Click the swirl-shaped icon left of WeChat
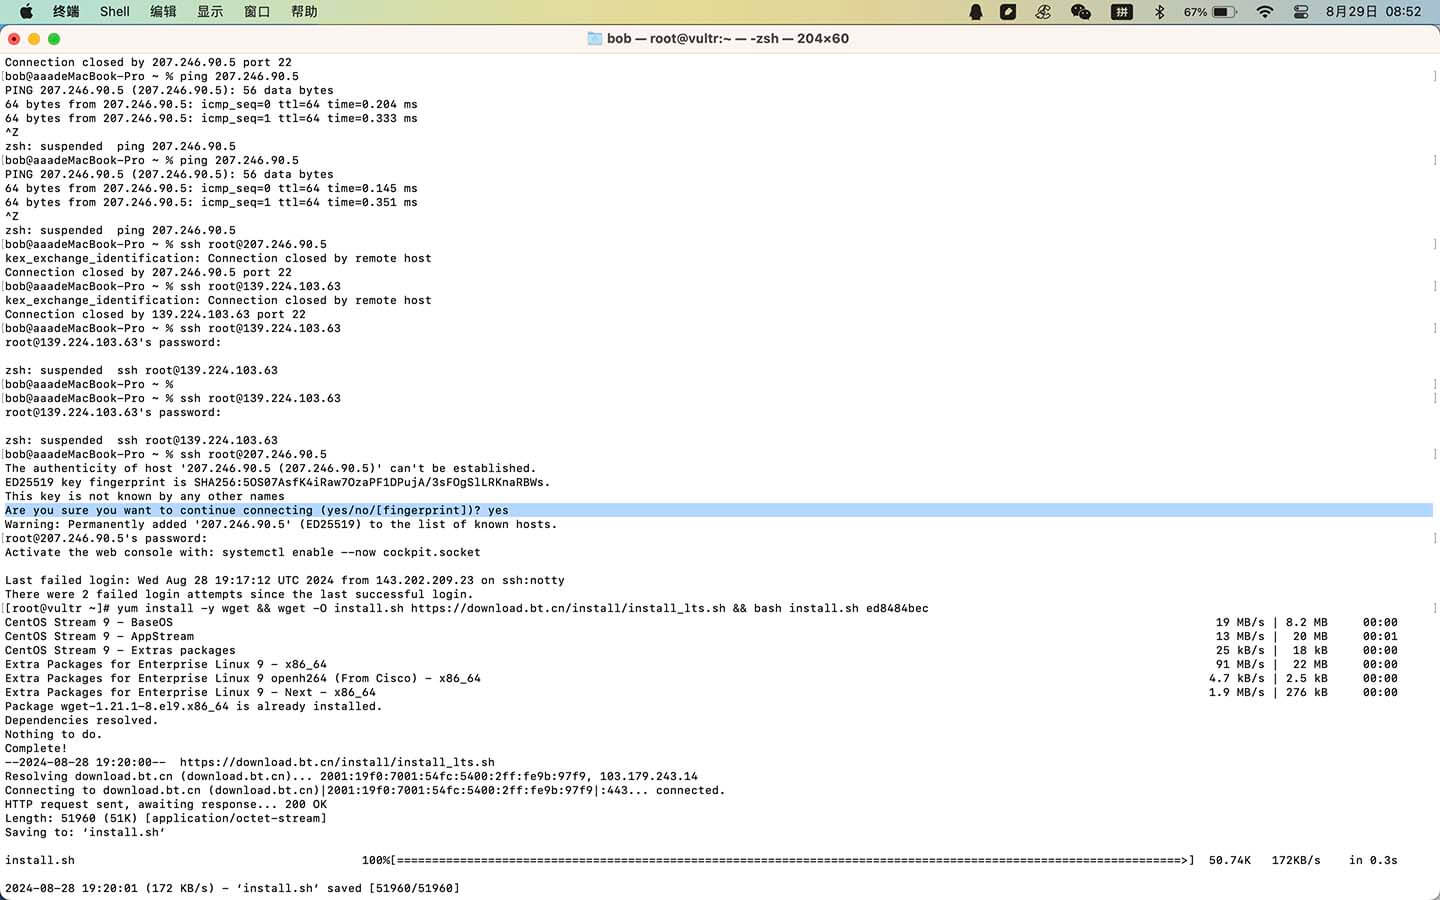This screenshot has height=900, width=1440. [x=1043, y=12]
